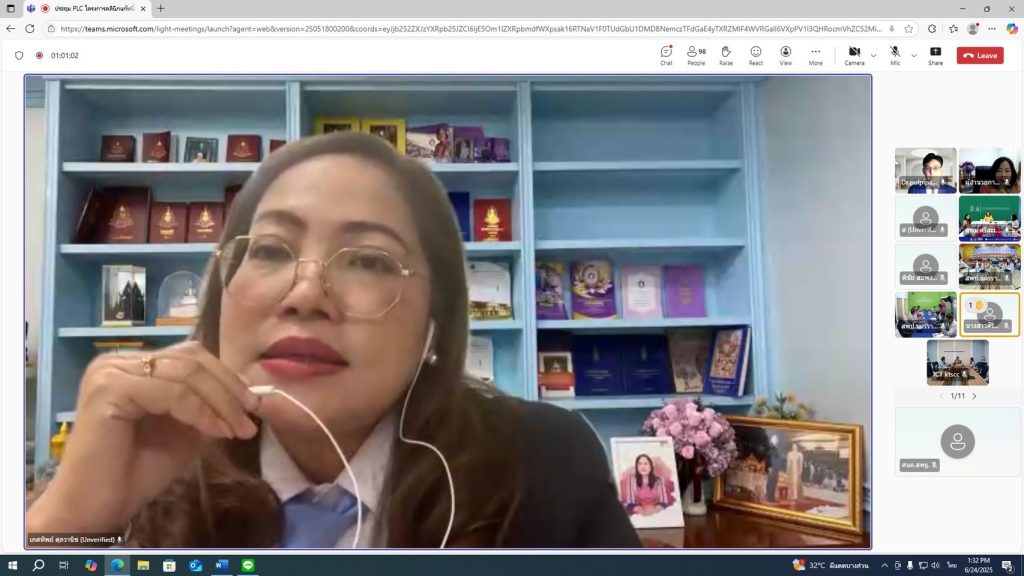Open the React emoji menu
This screenshot has height=576, width=1024.
[x=756, y=55]
